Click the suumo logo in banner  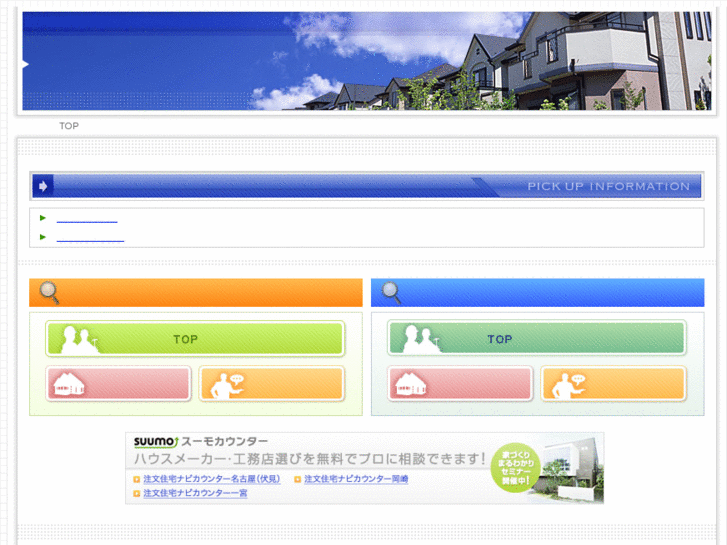(x=156, y=442)
